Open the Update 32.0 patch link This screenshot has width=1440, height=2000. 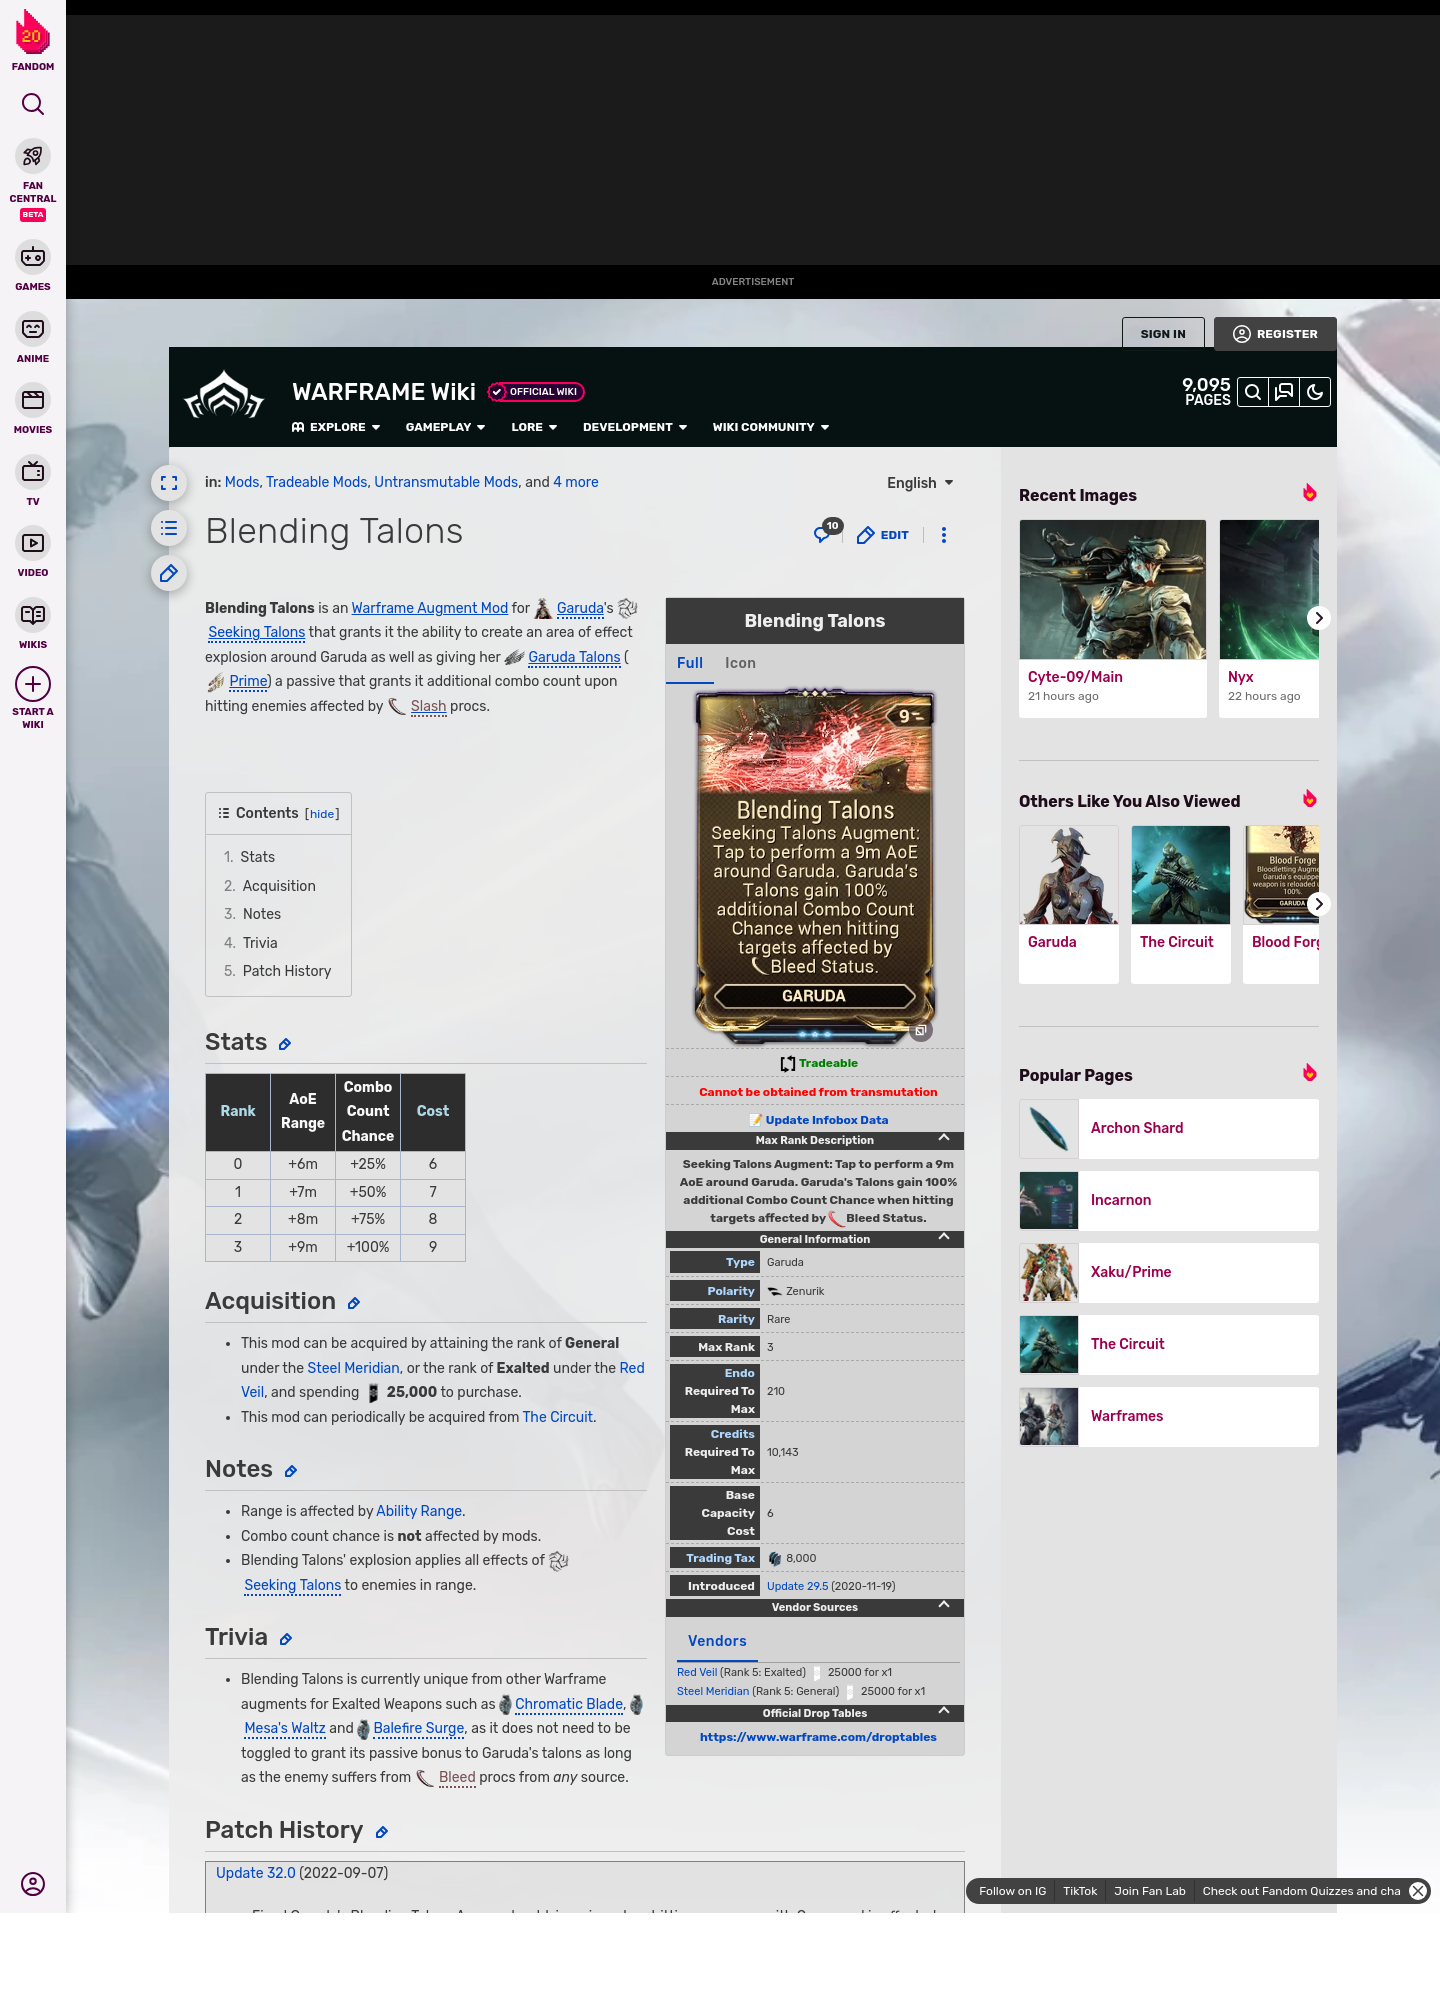pyautogui.click(x=256, y=1873)
